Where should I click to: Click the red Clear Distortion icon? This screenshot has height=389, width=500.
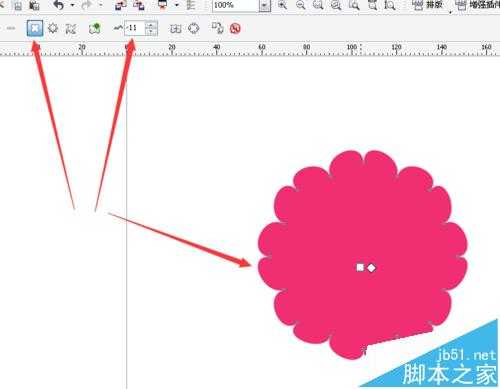(235, 29)
